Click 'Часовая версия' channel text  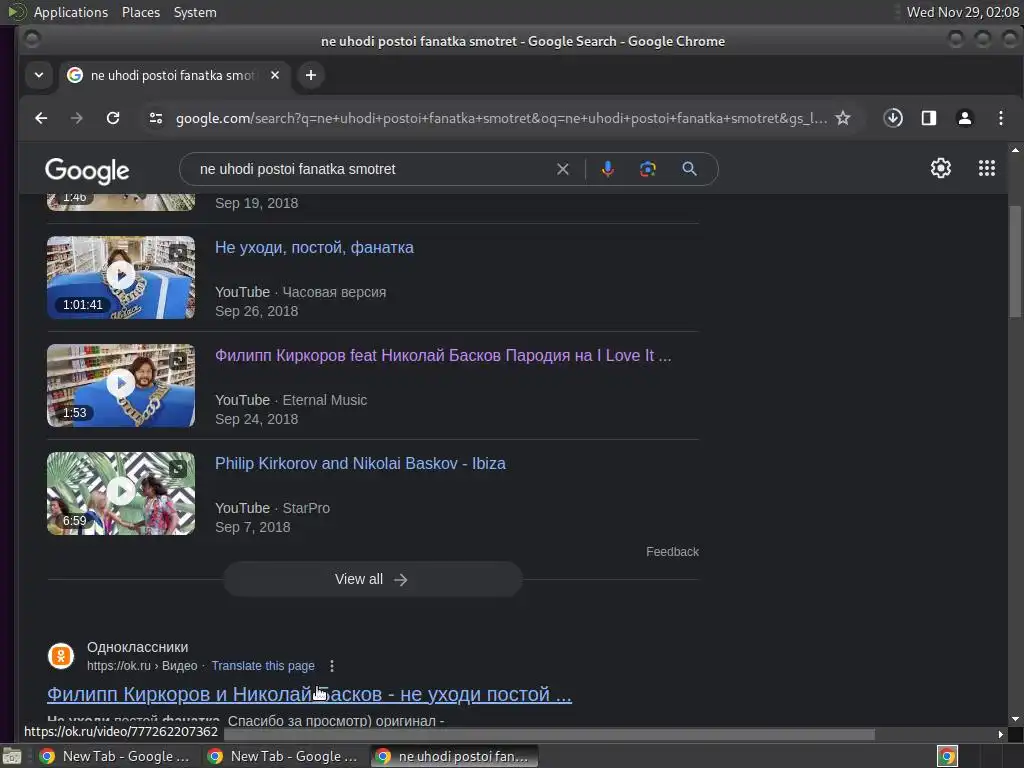click(334, 292)
